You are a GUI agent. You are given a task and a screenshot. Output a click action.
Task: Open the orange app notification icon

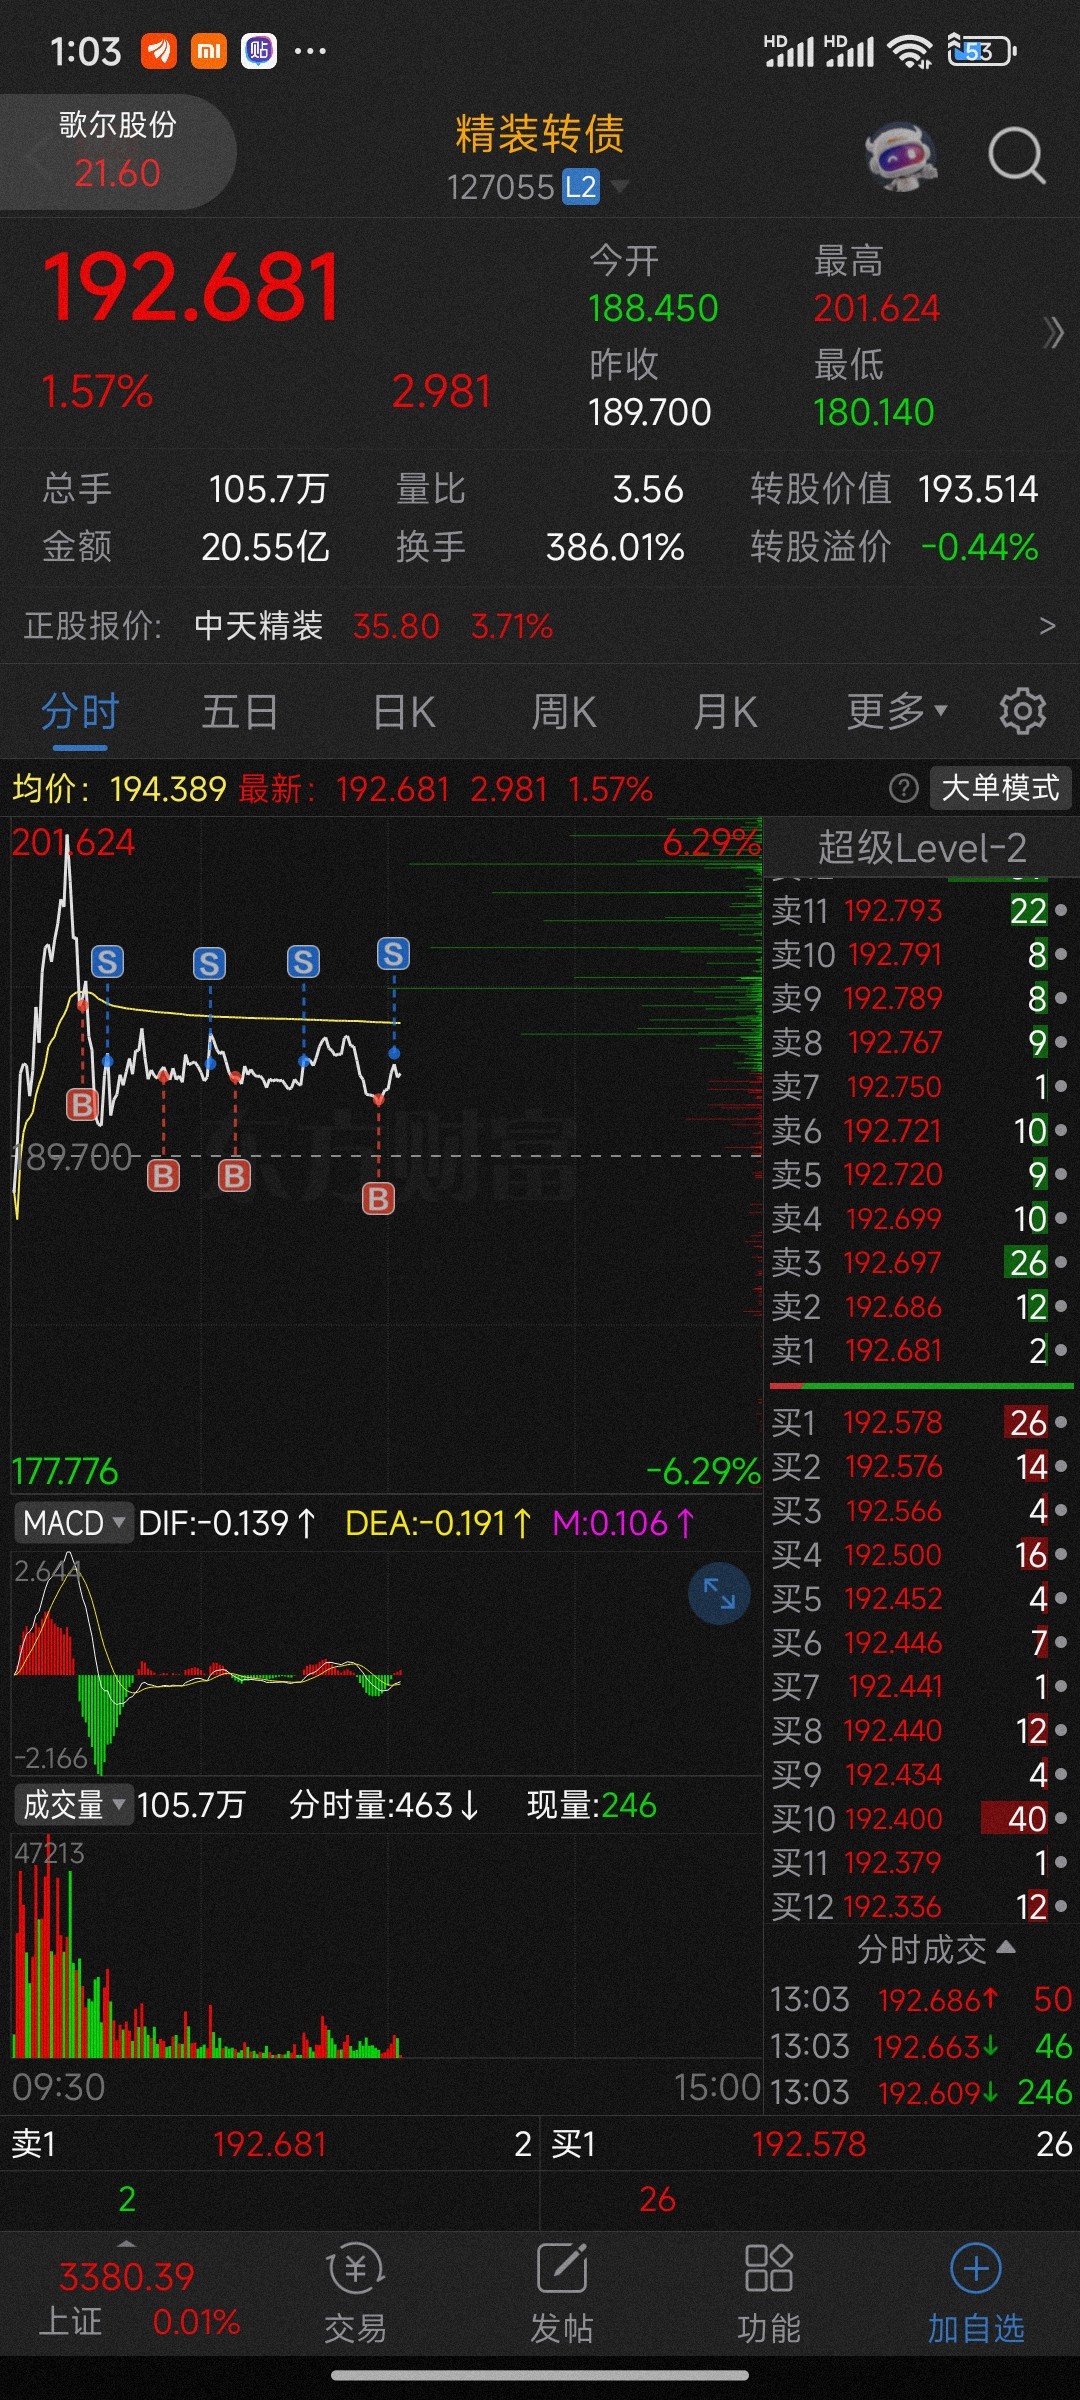[158, 50]
